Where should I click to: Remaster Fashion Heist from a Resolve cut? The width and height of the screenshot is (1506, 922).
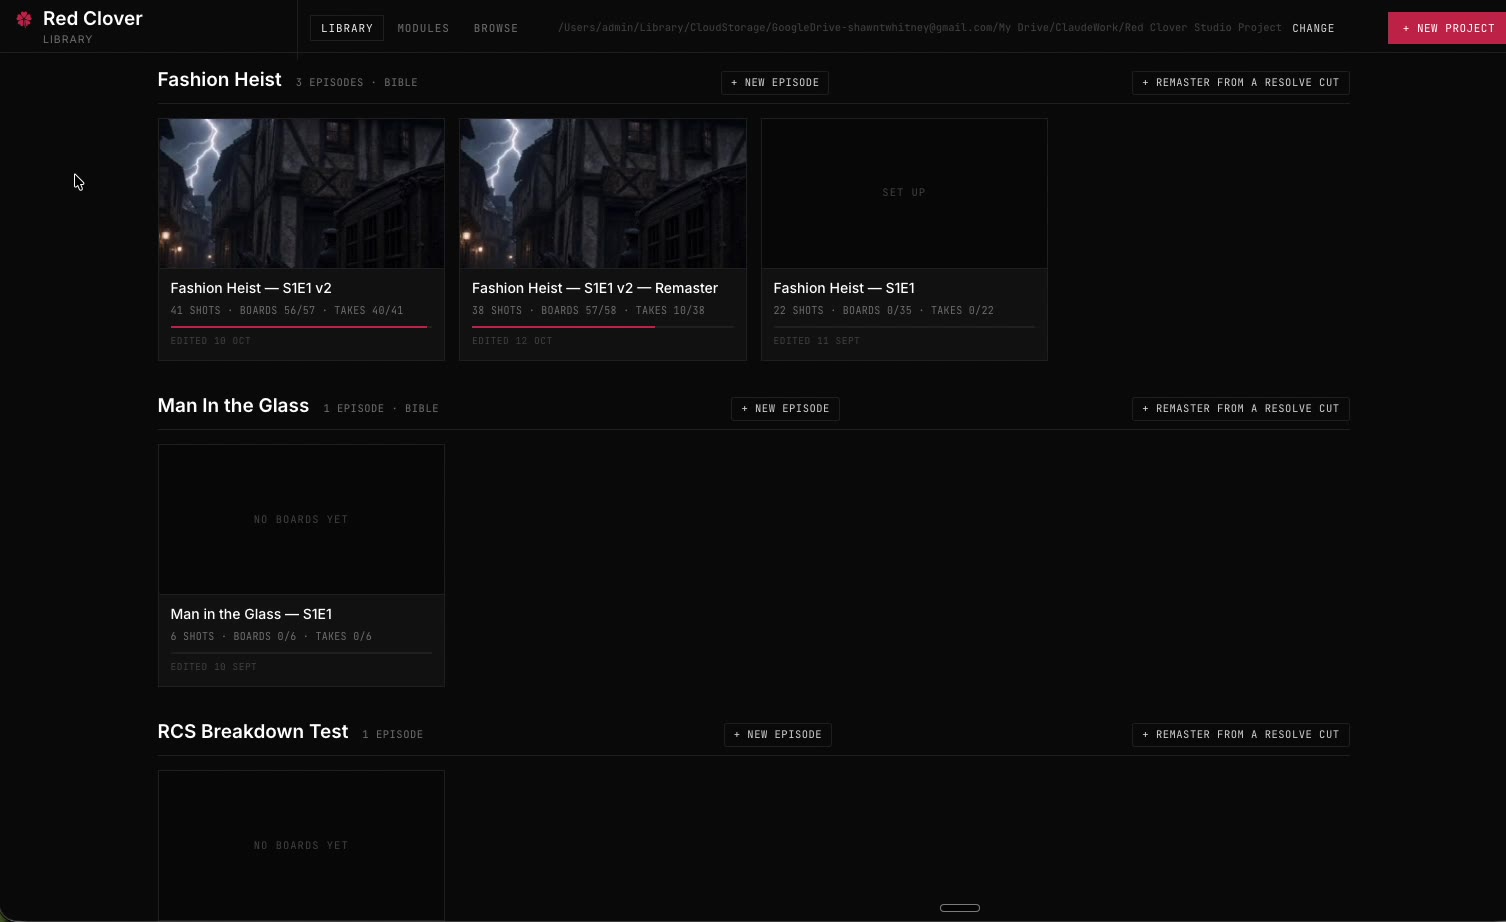coord(1240,83)
